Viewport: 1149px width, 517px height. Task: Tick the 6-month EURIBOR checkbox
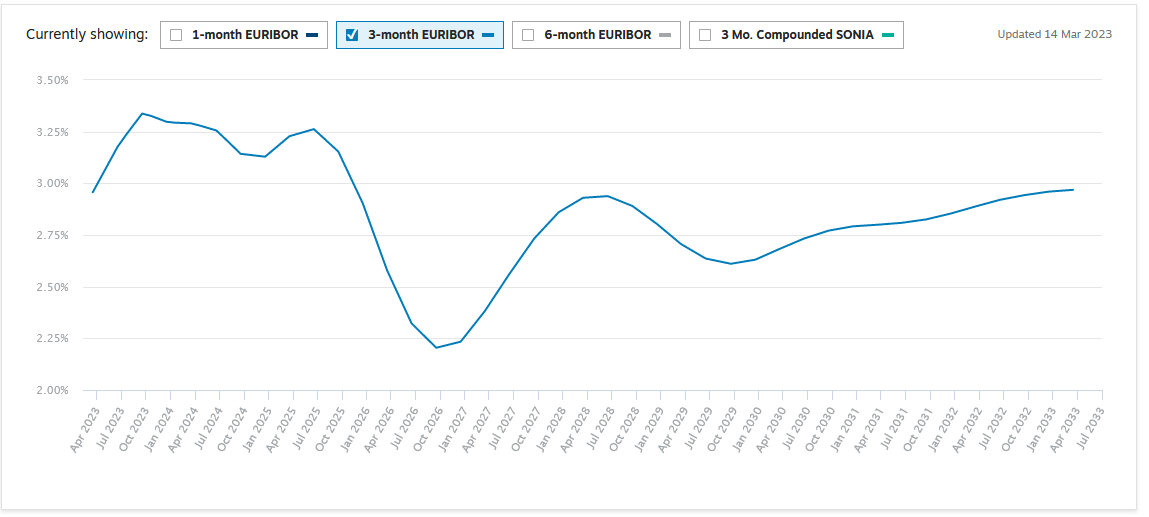(528, 35)
